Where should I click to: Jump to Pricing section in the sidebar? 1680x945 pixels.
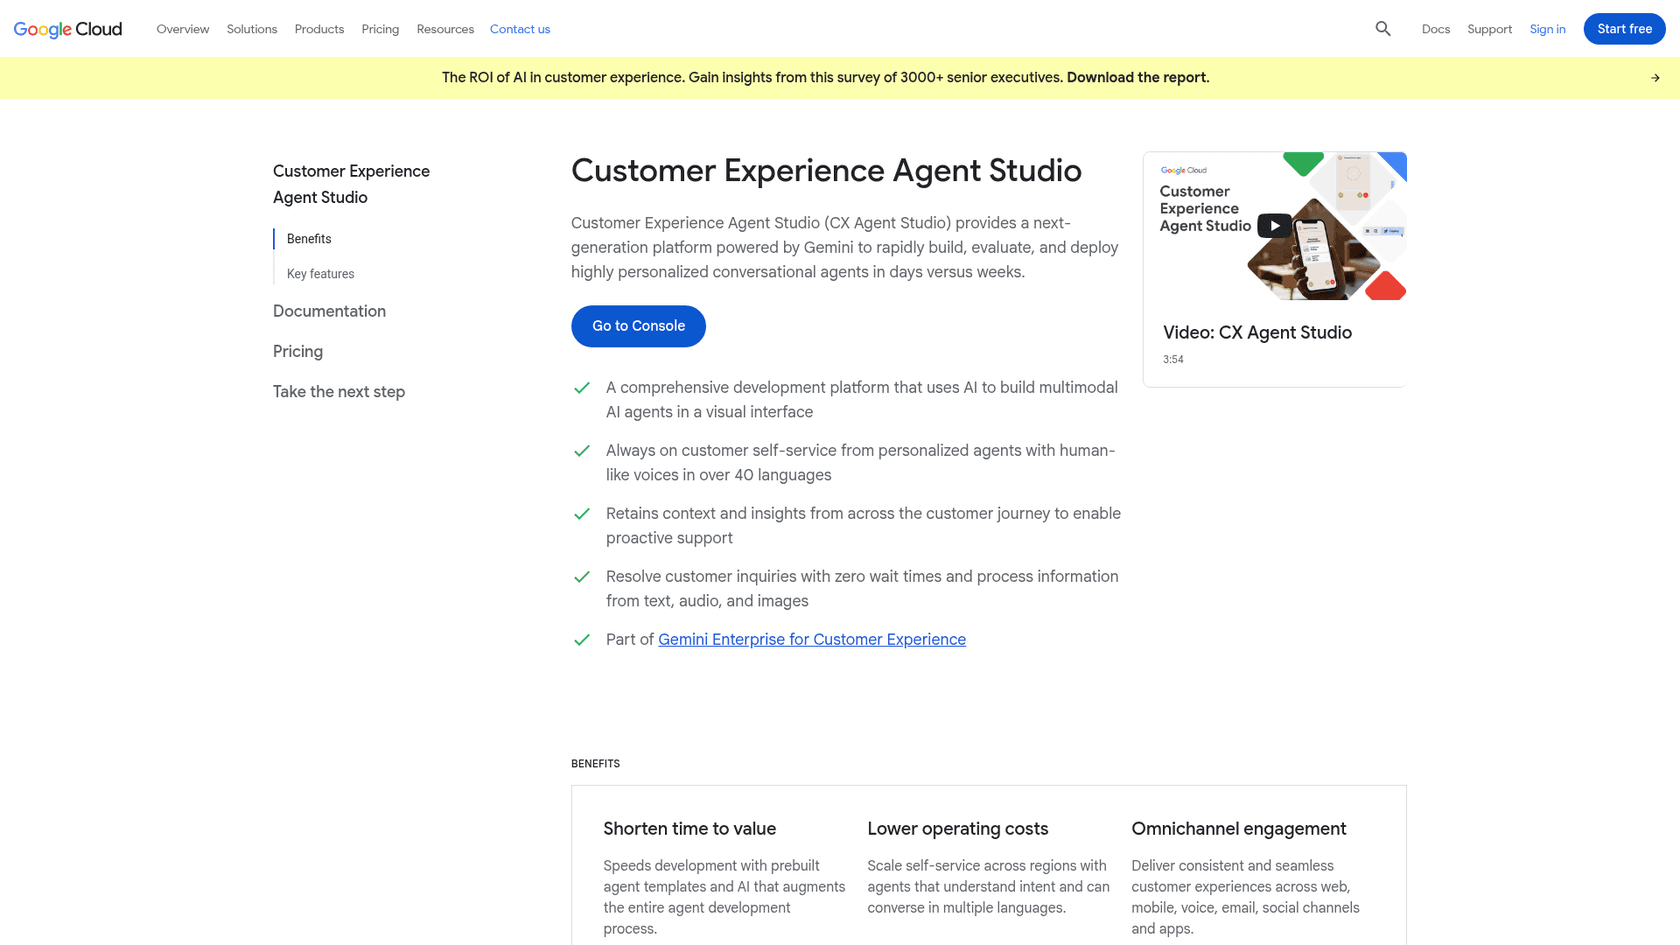pos(298,352)
